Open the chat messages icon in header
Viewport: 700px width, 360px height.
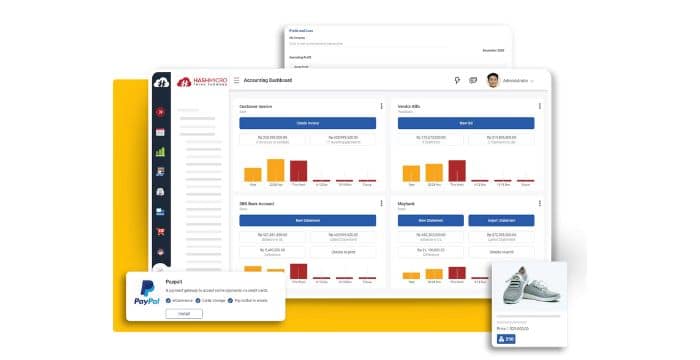(473, 80)
